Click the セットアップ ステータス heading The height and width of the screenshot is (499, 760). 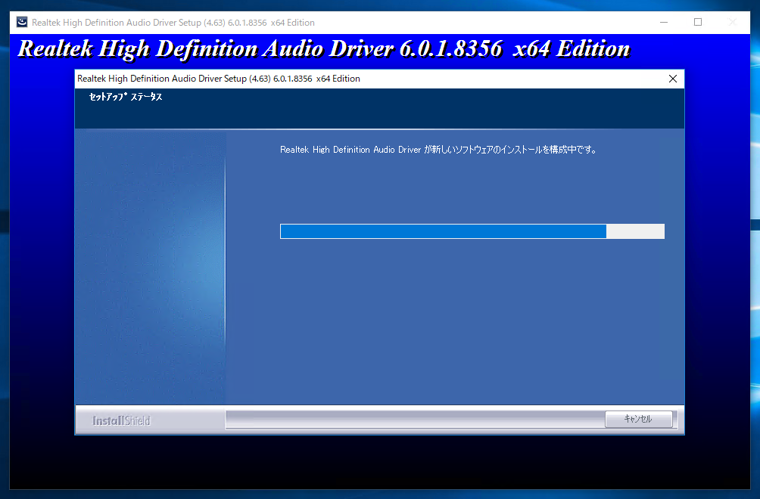click(126, 97)
